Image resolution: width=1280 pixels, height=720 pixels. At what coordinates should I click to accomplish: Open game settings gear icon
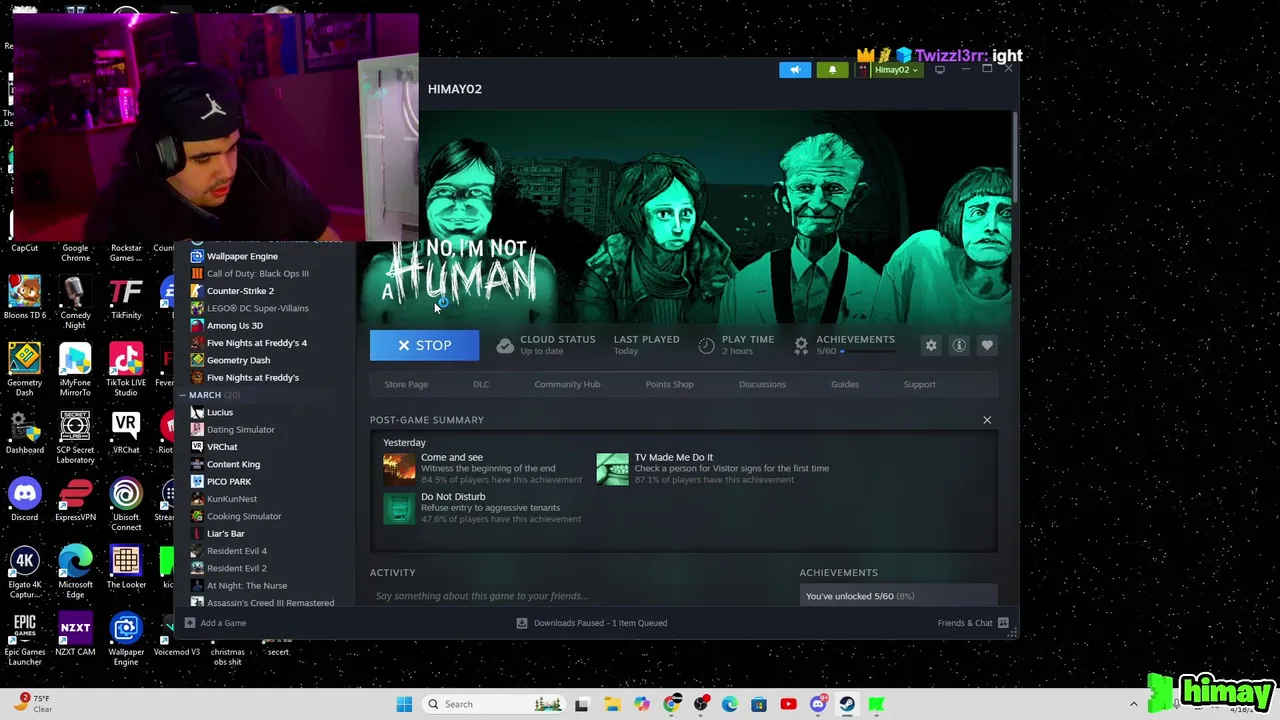click(x=931, y=345)
